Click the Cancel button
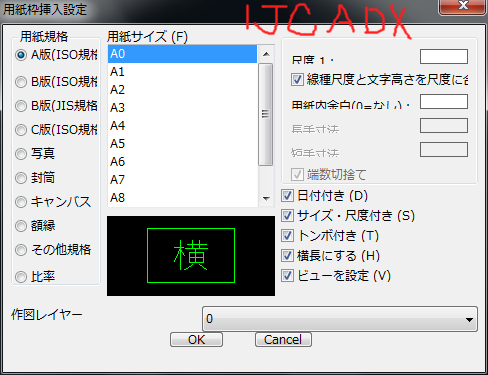Screen dimensions: 488x375 (283, 340)
